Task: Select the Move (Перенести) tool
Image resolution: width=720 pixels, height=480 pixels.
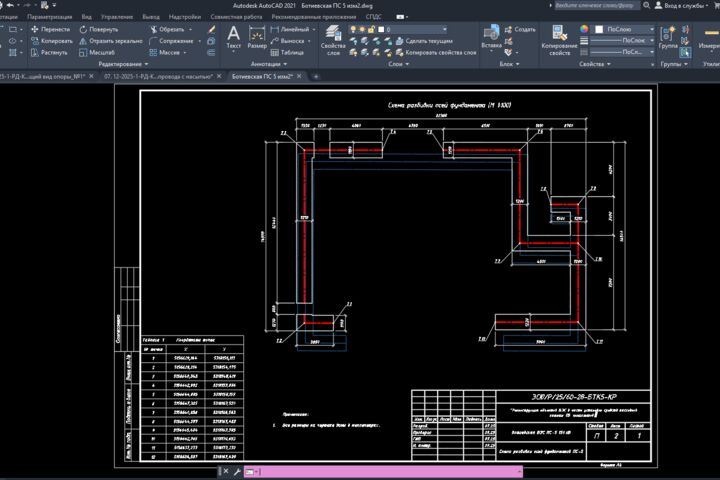Action: point(51,29)
